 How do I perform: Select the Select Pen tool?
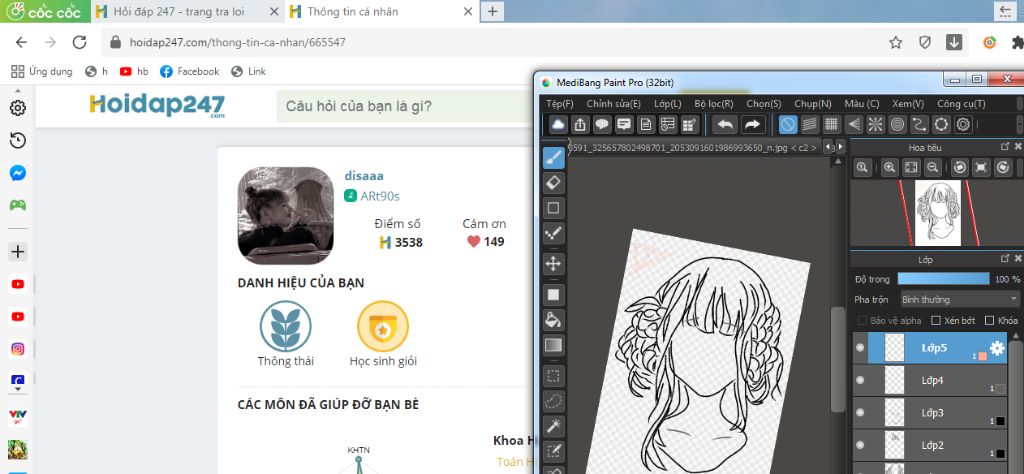pos(554,451)
